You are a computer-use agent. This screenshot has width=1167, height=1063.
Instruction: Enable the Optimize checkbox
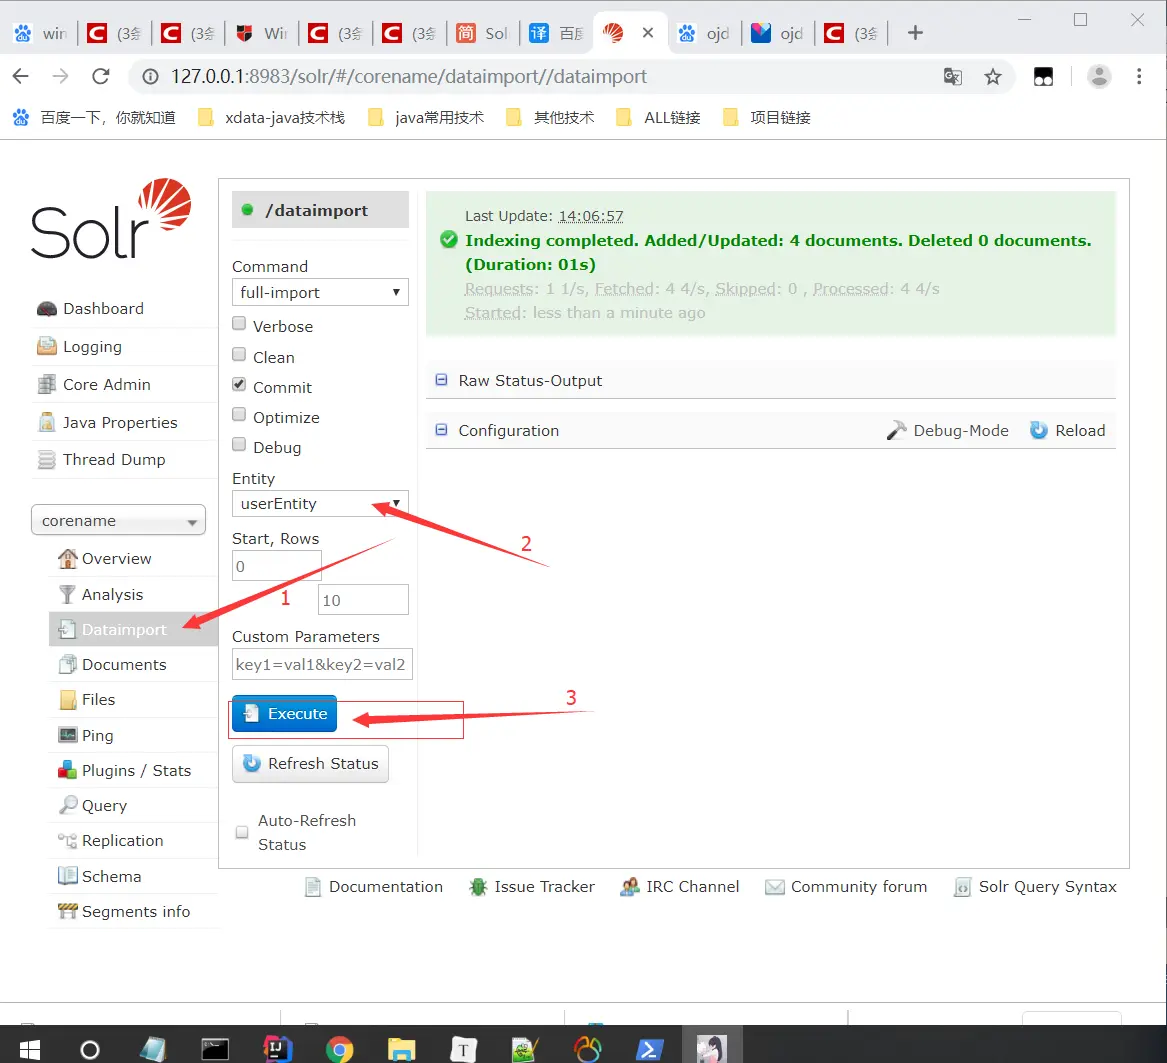coord(239,415)
